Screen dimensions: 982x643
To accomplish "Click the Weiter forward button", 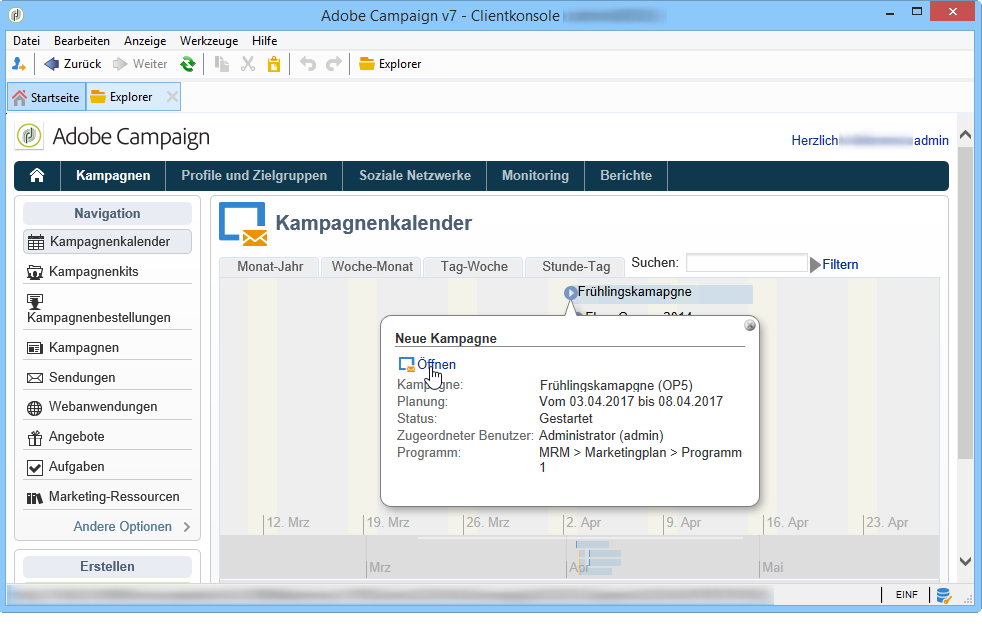I will [140, 64].
